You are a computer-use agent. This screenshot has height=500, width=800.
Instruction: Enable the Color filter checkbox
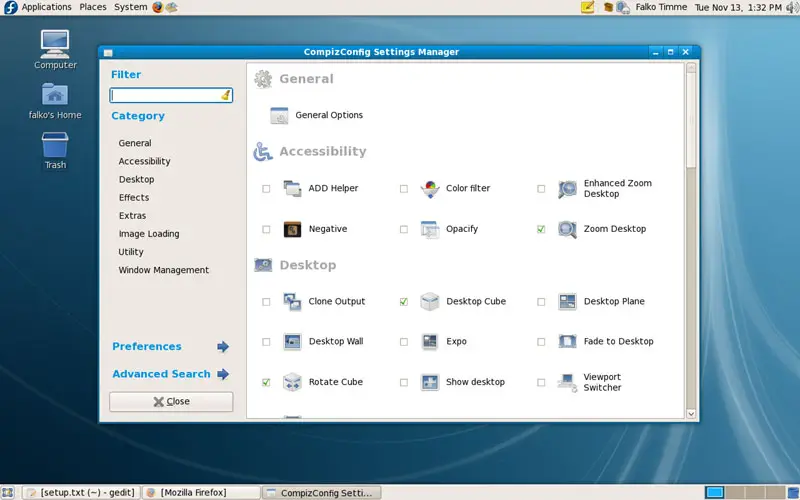coord(404,189)
